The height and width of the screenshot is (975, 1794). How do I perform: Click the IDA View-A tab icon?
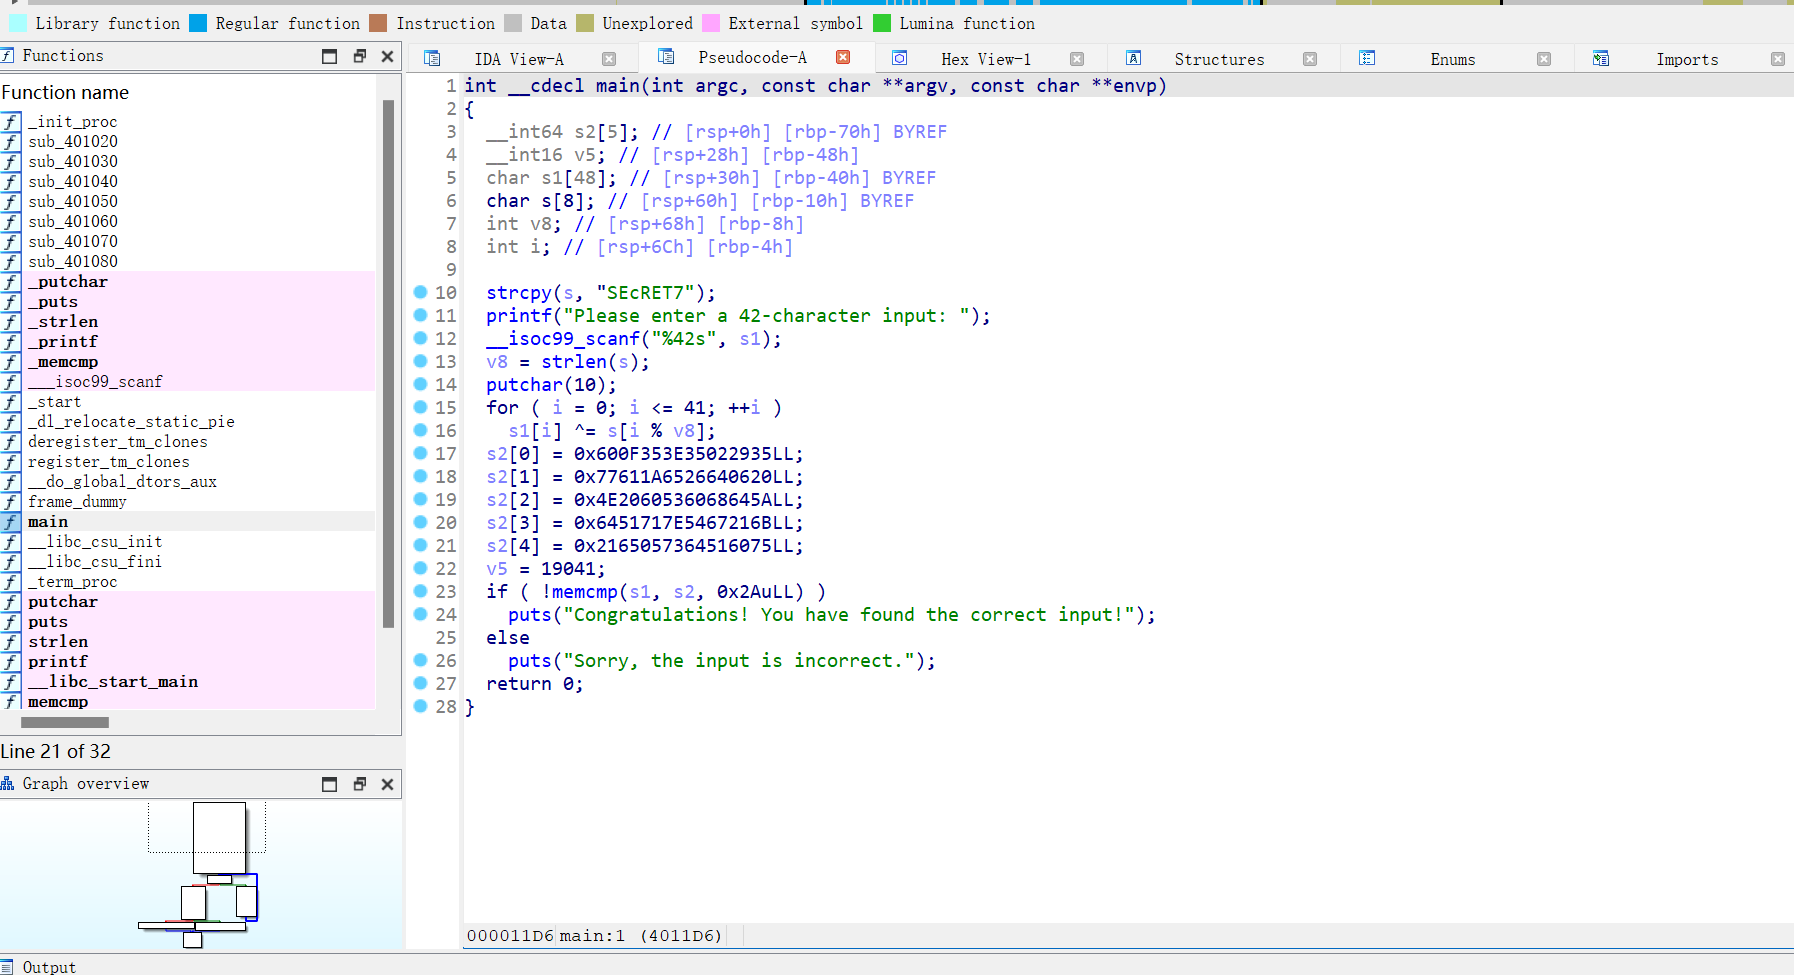click(x=432, y=59)
